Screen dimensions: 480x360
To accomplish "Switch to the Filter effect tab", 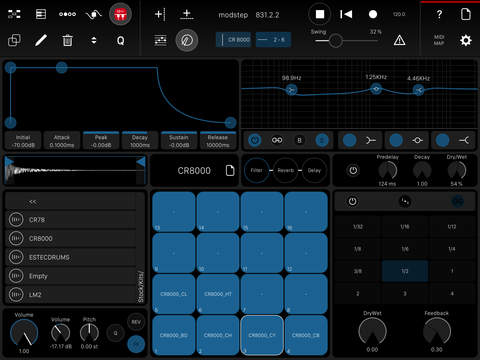I will pos(256,170).
